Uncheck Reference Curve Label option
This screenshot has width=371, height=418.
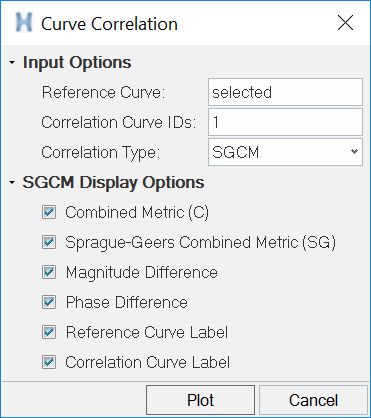click(x=49, y=332)
